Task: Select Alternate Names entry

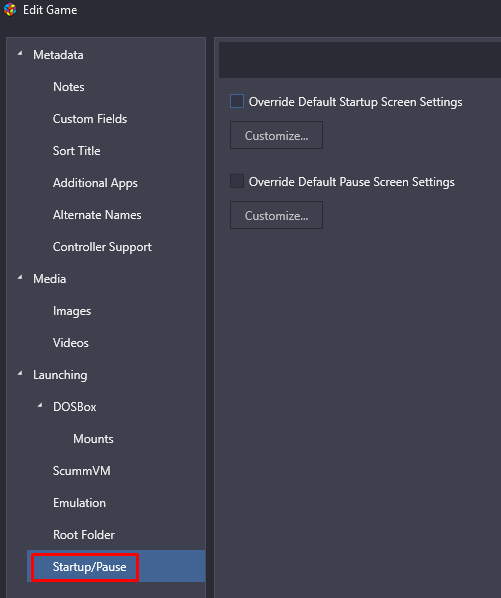Action: coord(97,215)
